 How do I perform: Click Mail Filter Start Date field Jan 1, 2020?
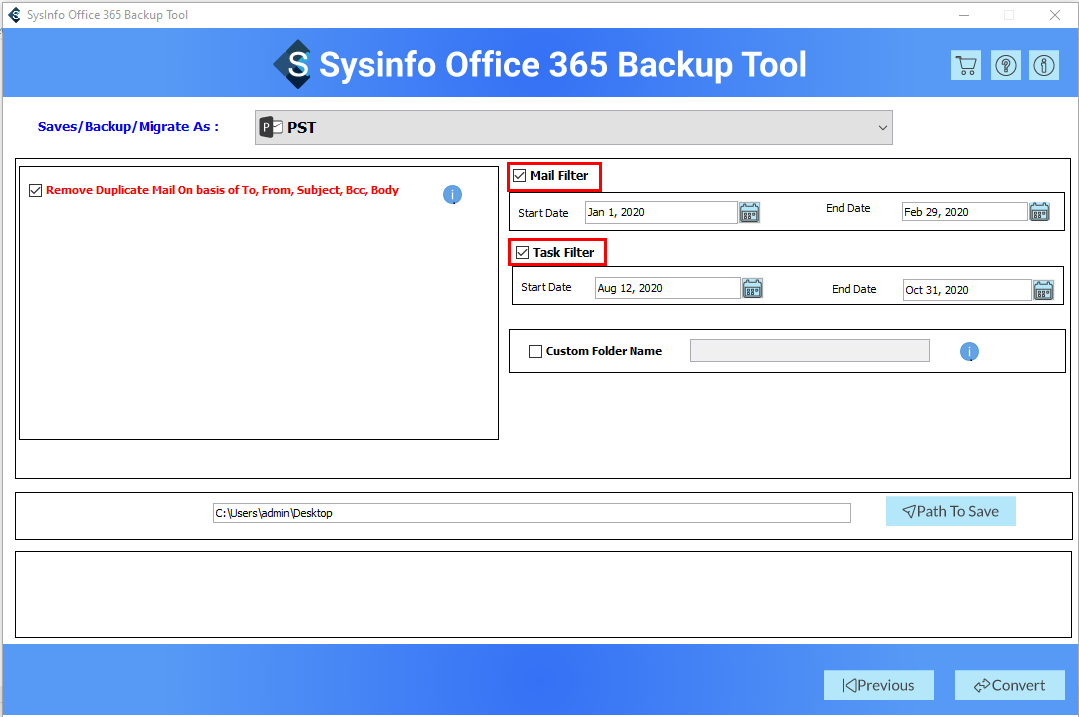pos(661,213)
